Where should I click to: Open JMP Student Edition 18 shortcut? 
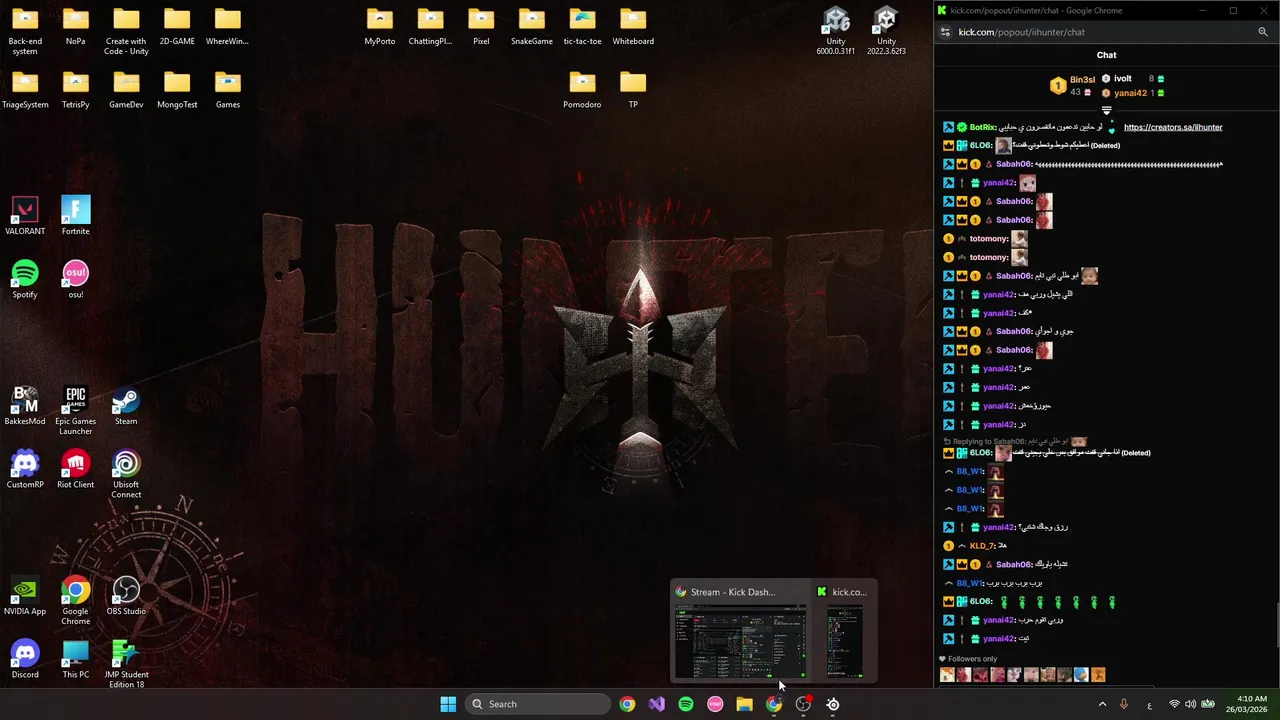pyautogui.click(x=126, y=664)
